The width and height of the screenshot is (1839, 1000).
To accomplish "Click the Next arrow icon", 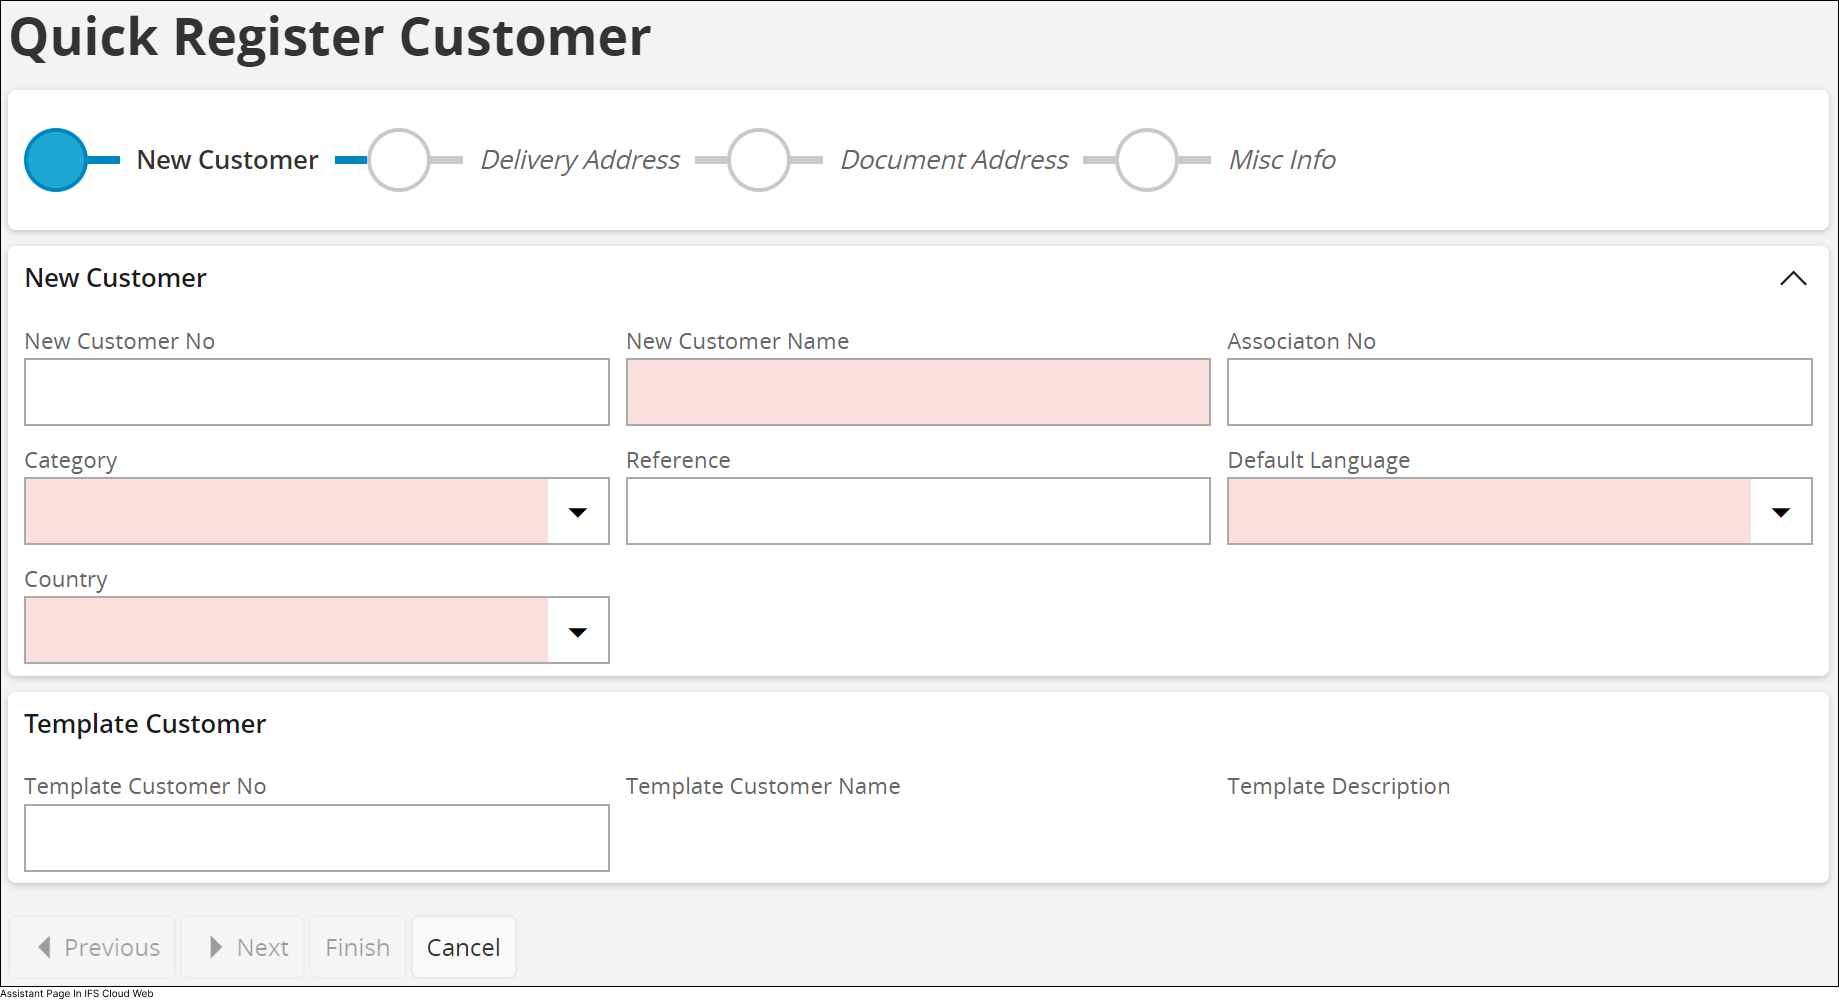I will tap(216, 946).
